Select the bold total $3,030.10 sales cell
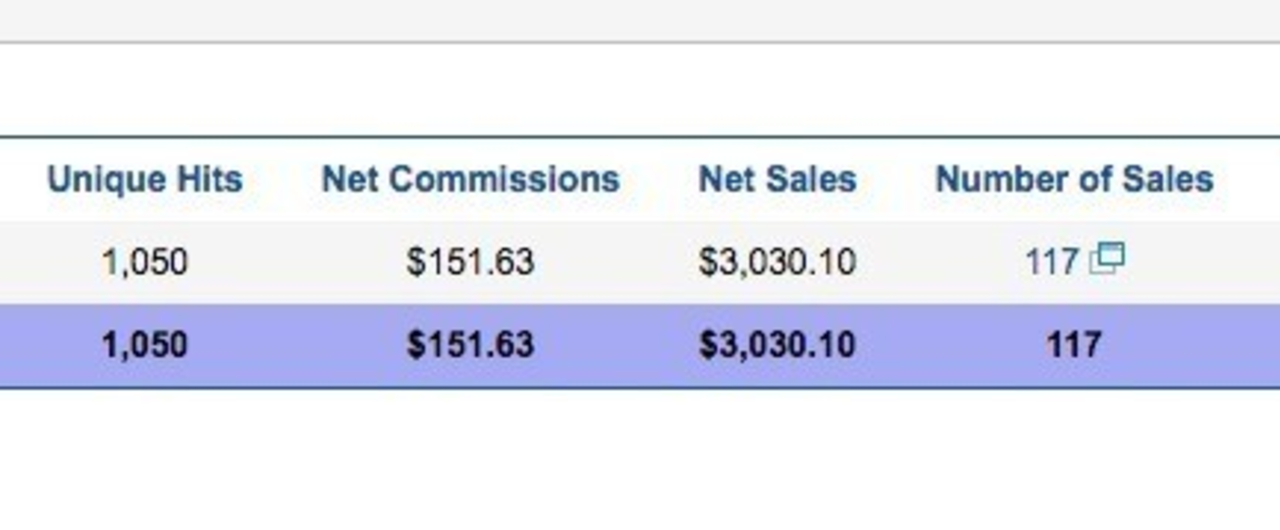Screen dimensions: 1280x530 777,345
